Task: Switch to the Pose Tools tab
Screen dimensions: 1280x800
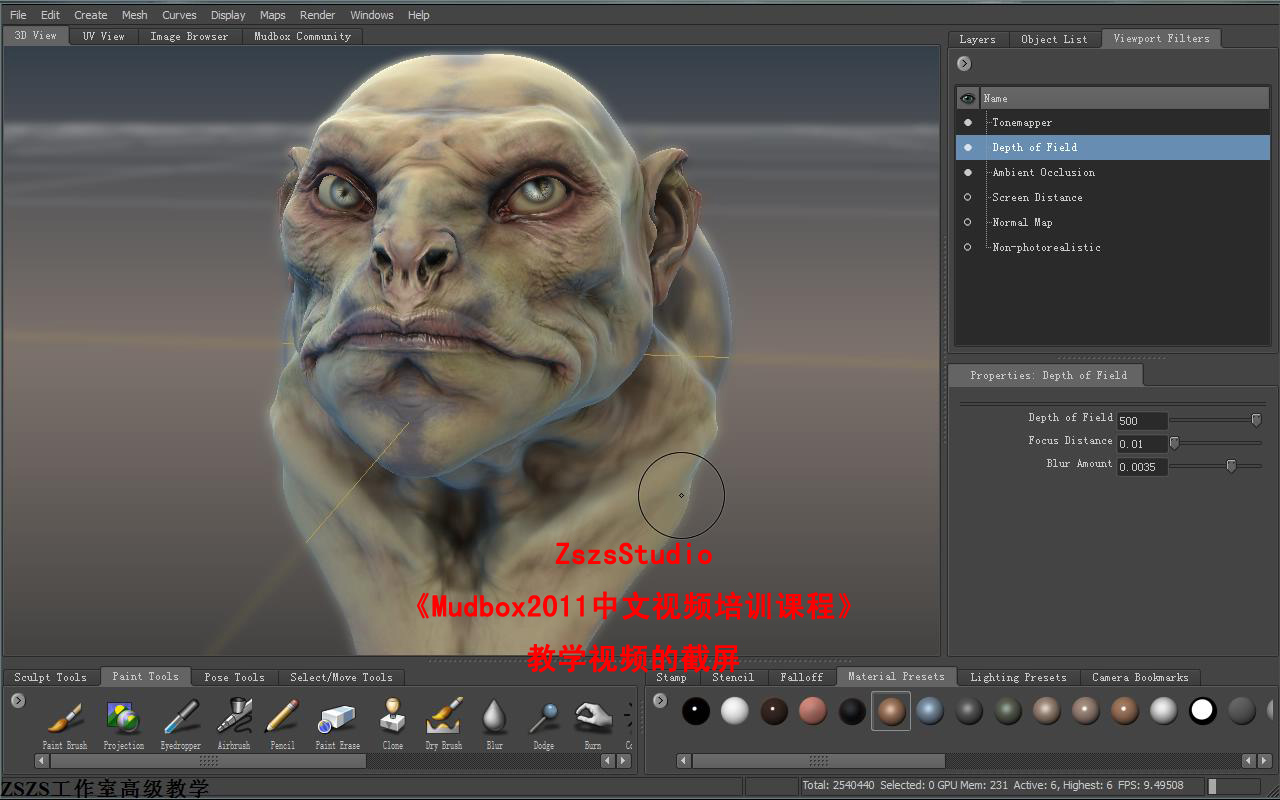Action: pyautogui.click(x=234, y=677)
